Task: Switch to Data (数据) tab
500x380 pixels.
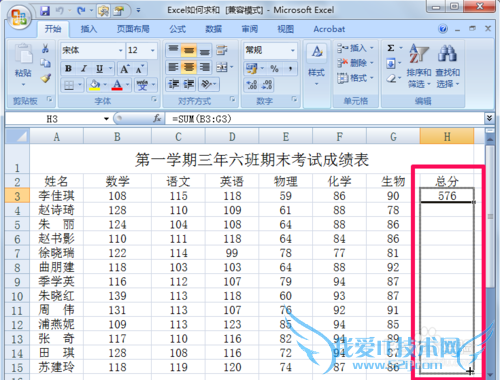Action: coord(213,29)
